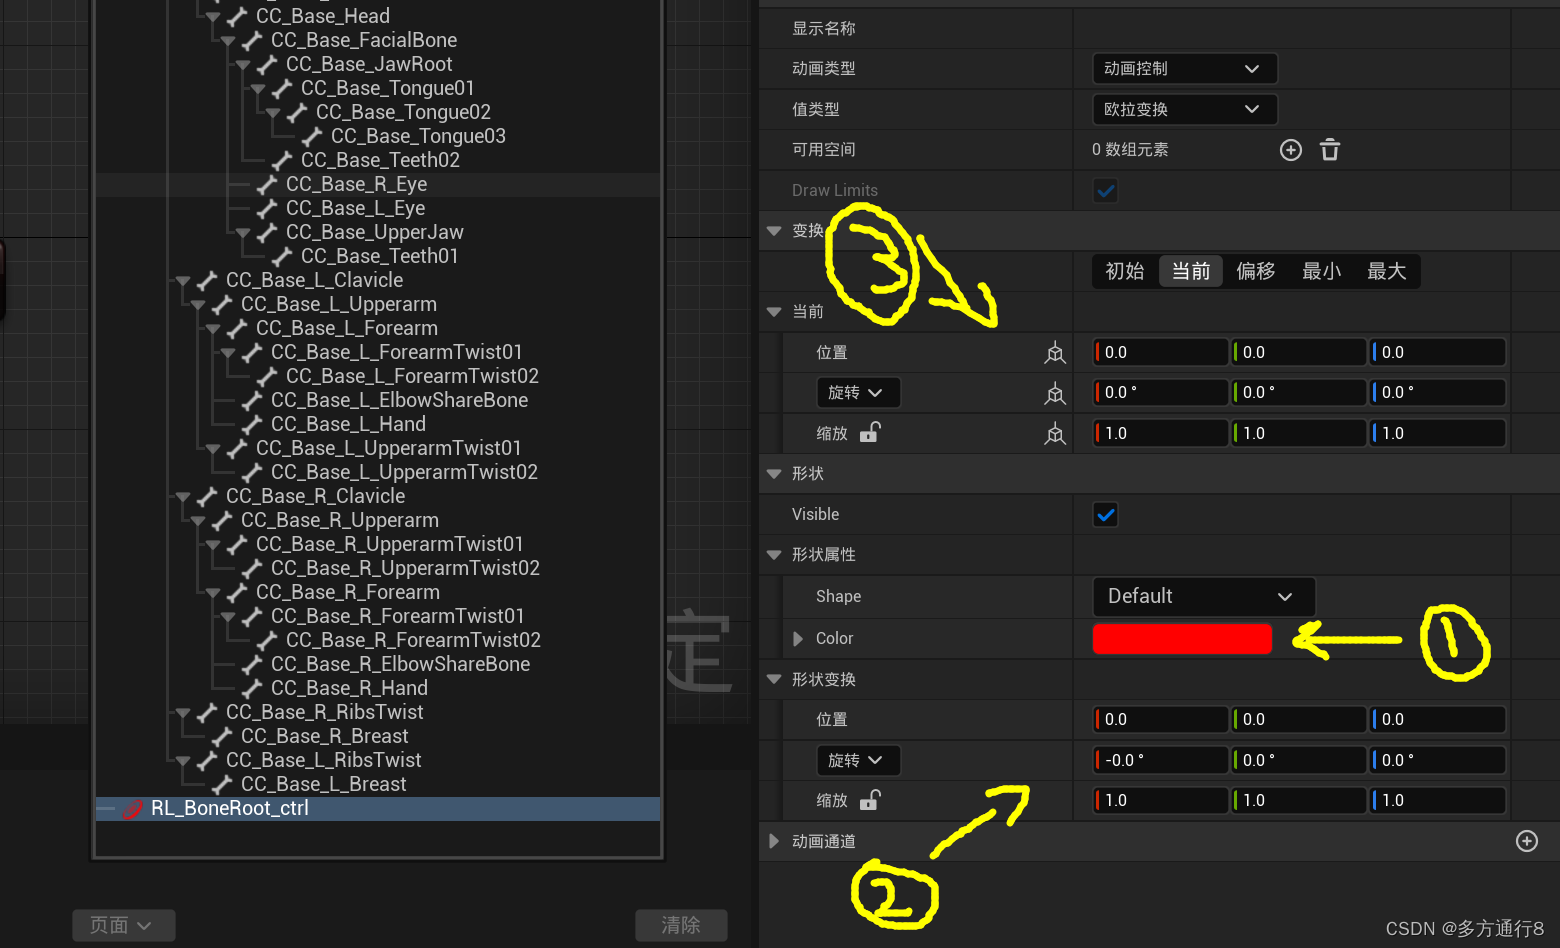This screenshot has width=1560, height=948.
Task: Click 形状变换 旋转 X value -0.0
Action: (x=1160, y=760)
